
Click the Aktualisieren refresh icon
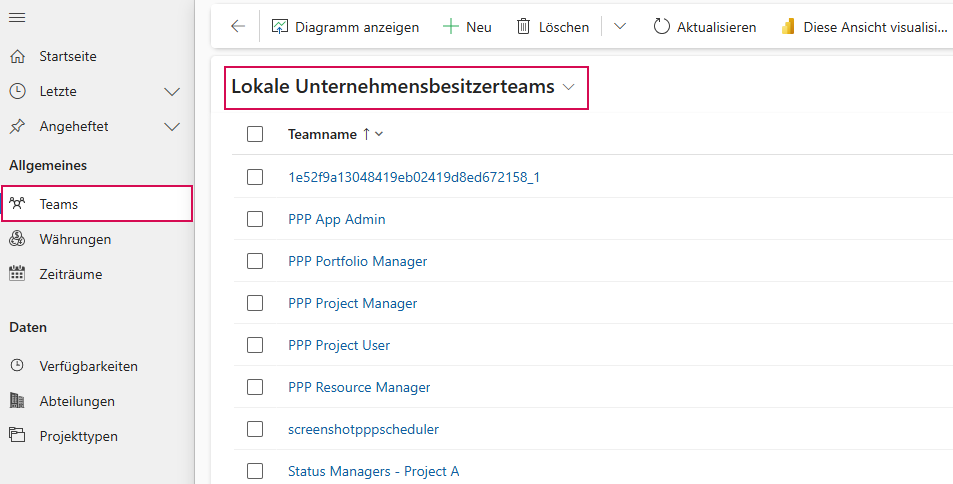click(x=661, y=27)
